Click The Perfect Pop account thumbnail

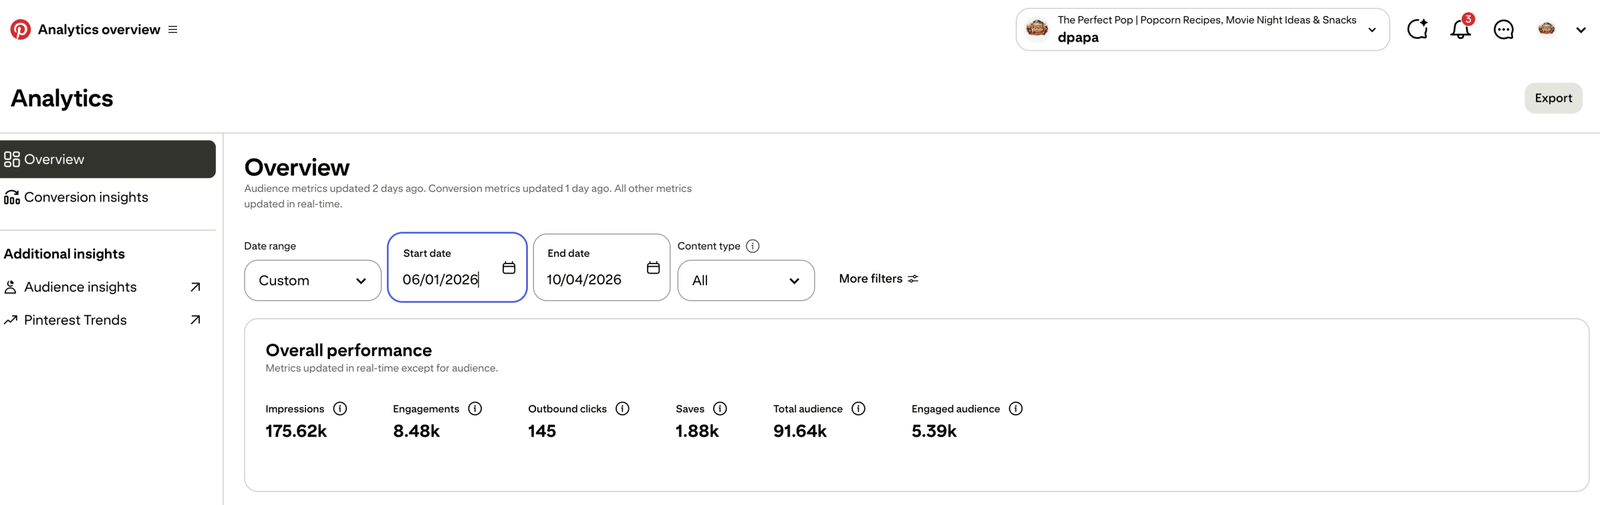pos(1037,29)
